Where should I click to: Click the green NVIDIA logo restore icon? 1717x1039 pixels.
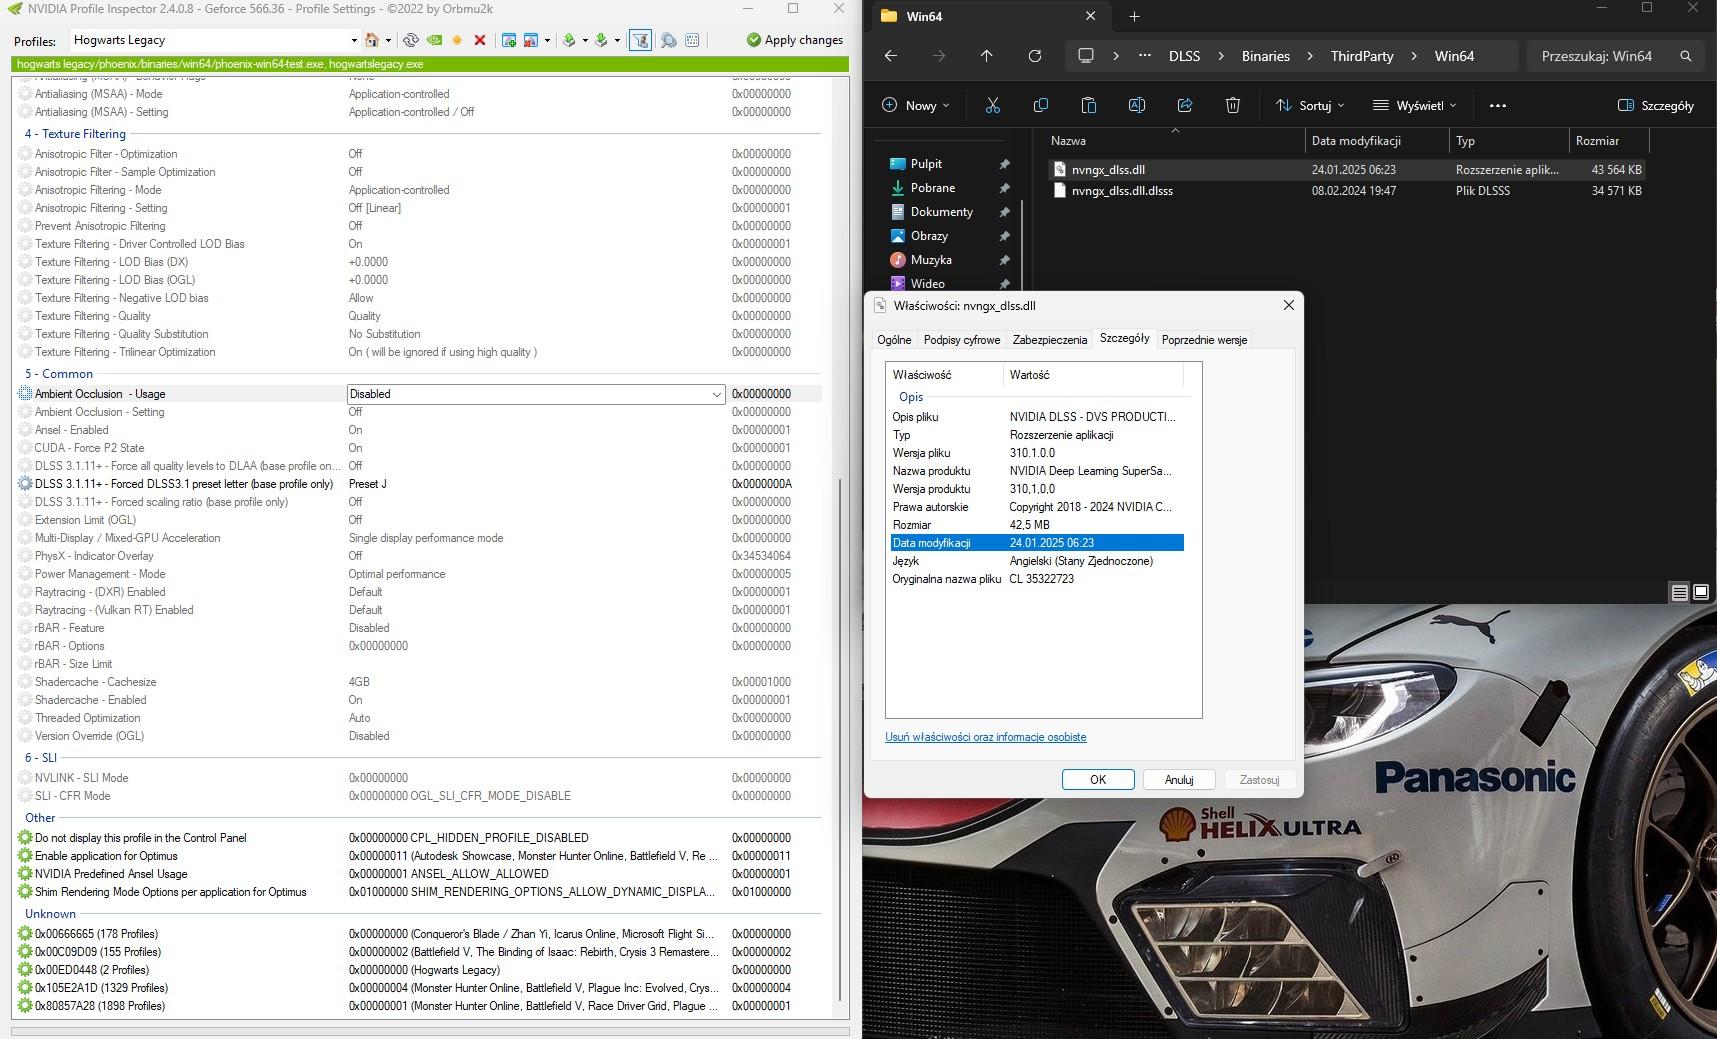coord(434,40)
